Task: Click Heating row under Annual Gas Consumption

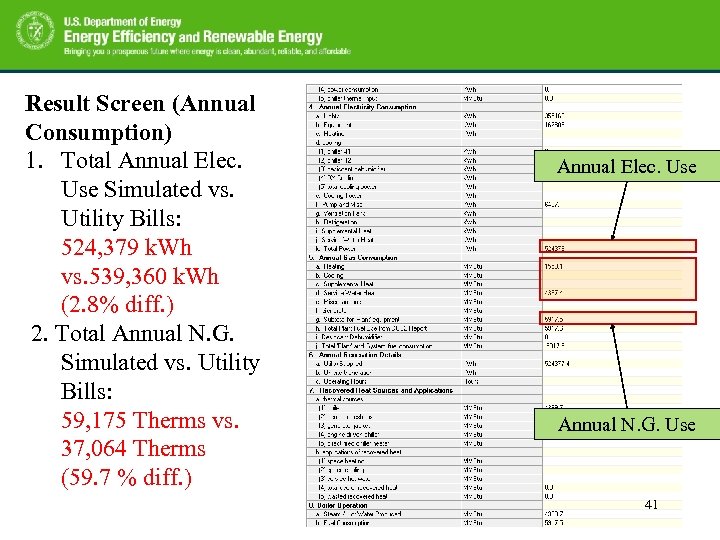Action: [494, 266]
